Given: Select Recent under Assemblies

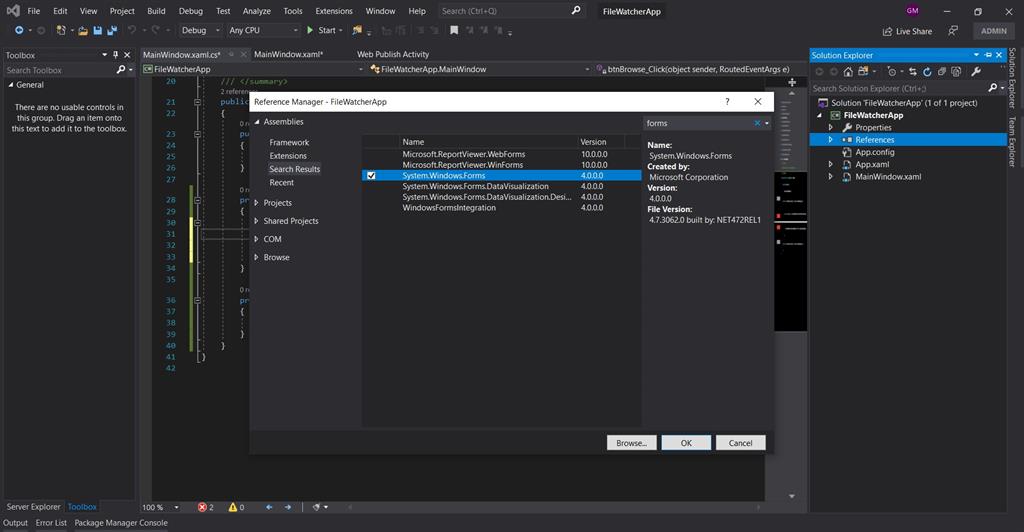Looking at the screenshot, I should click(x=281, y=183).
